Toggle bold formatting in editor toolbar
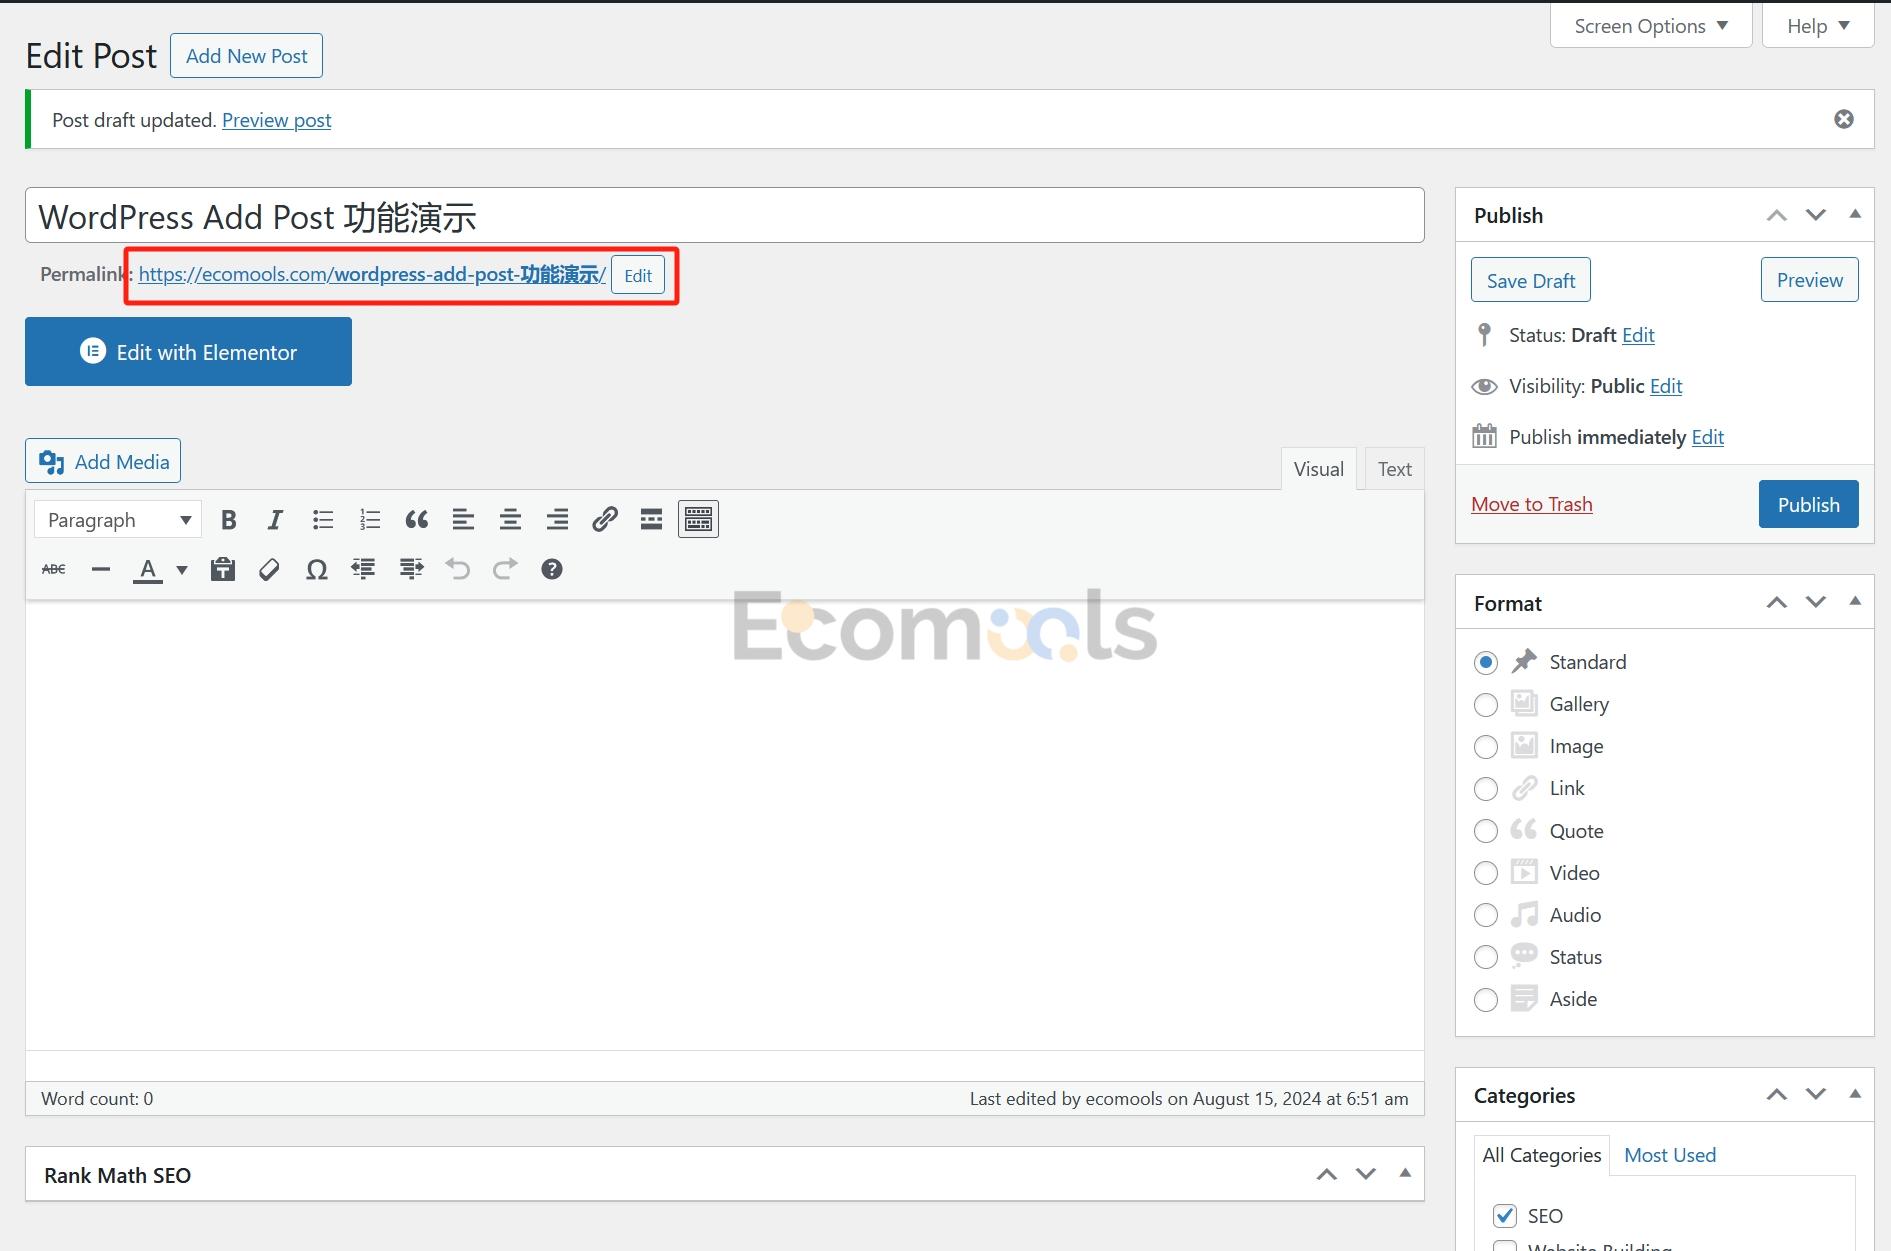 click(229, 520)
